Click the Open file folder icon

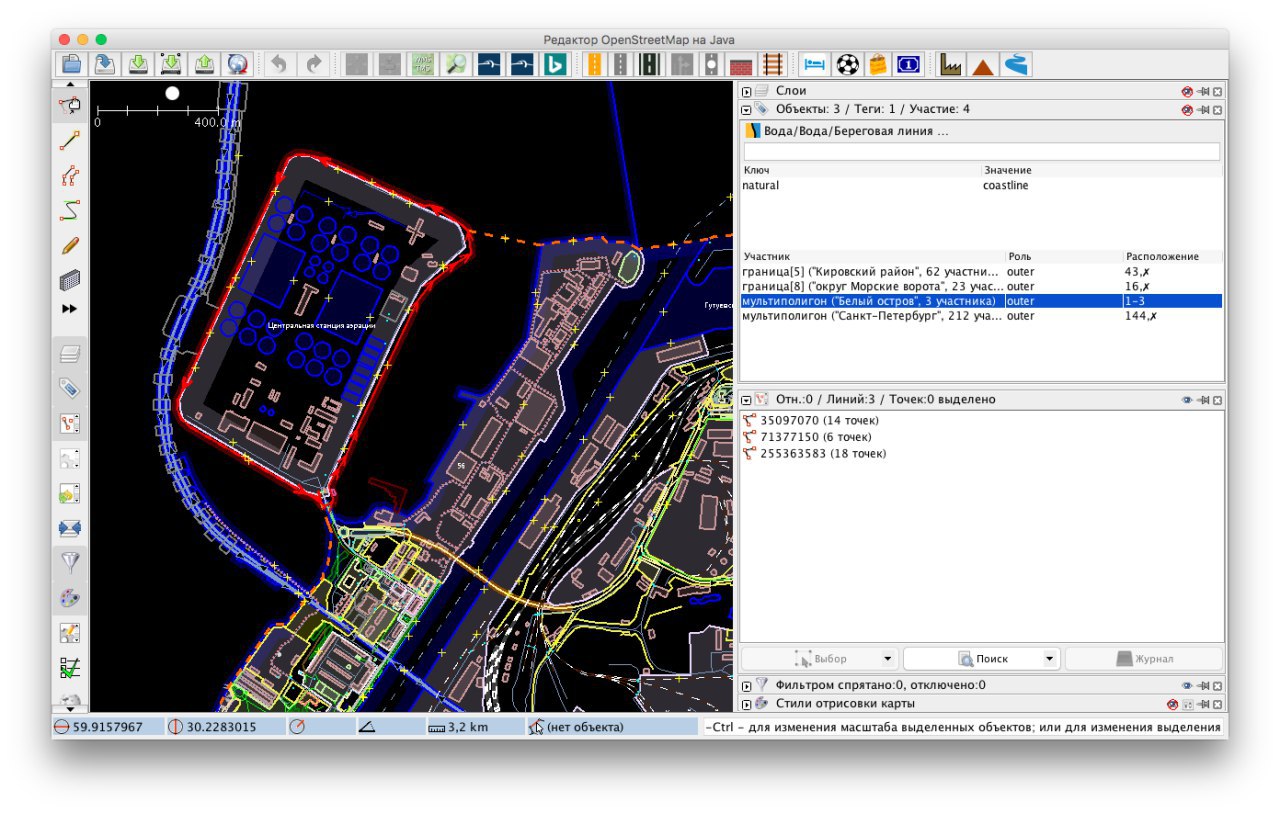pyautogui.click(x=71, y=64)
